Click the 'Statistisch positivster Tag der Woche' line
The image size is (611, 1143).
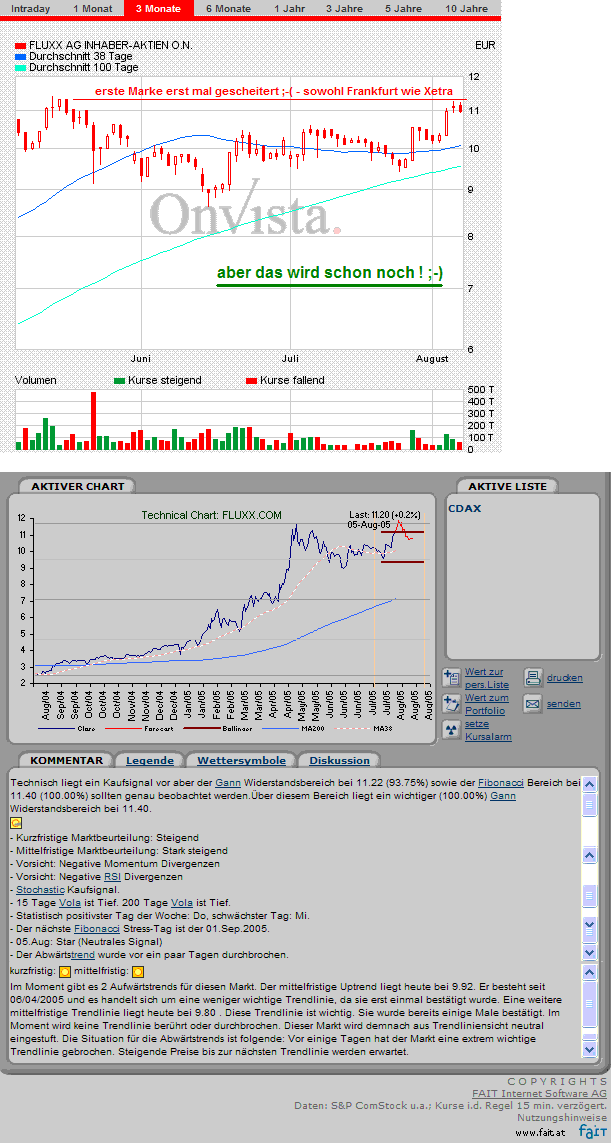point(160,916)
